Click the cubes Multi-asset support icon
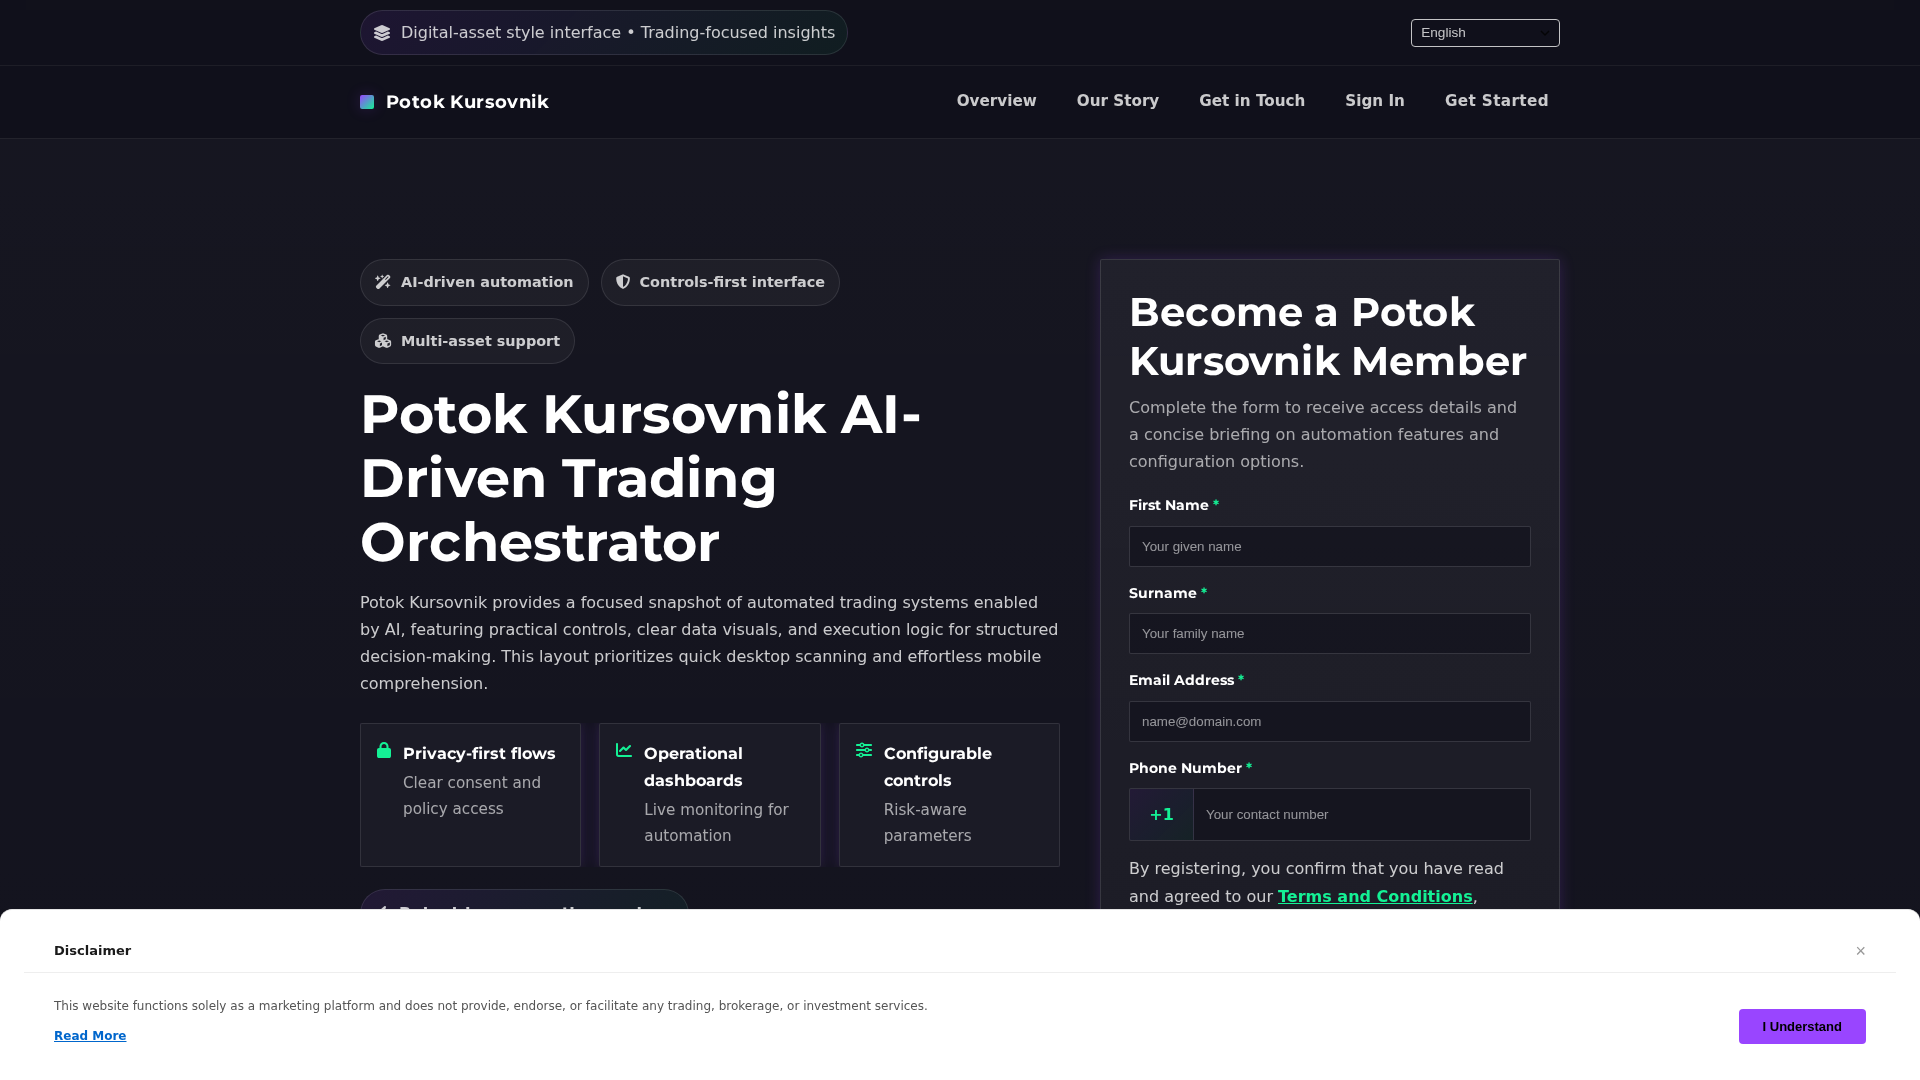The height and width of the screenshot is (1080, 1920). click(383, 341)
